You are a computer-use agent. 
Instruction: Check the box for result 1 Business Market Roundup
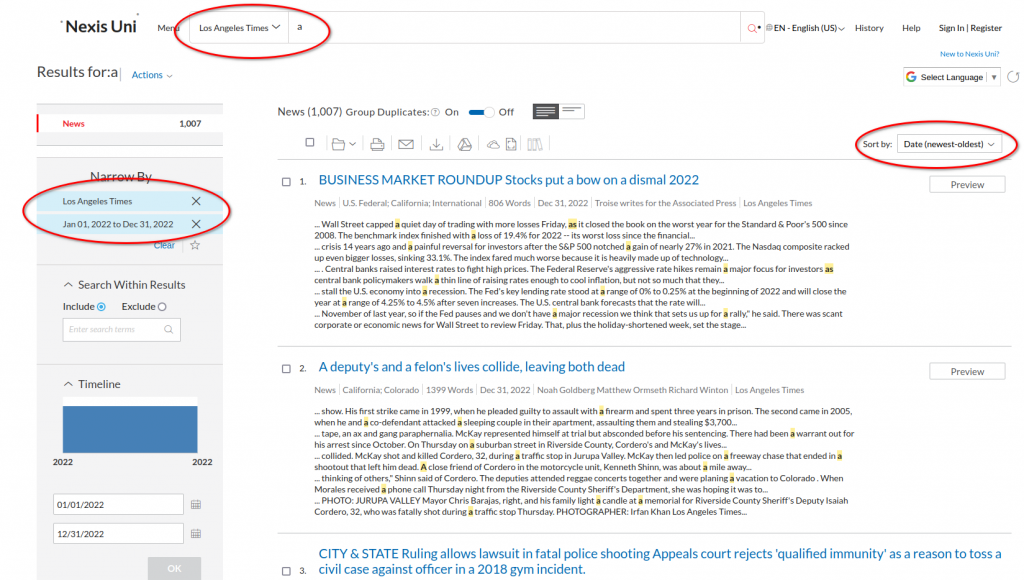click(286, 182)
